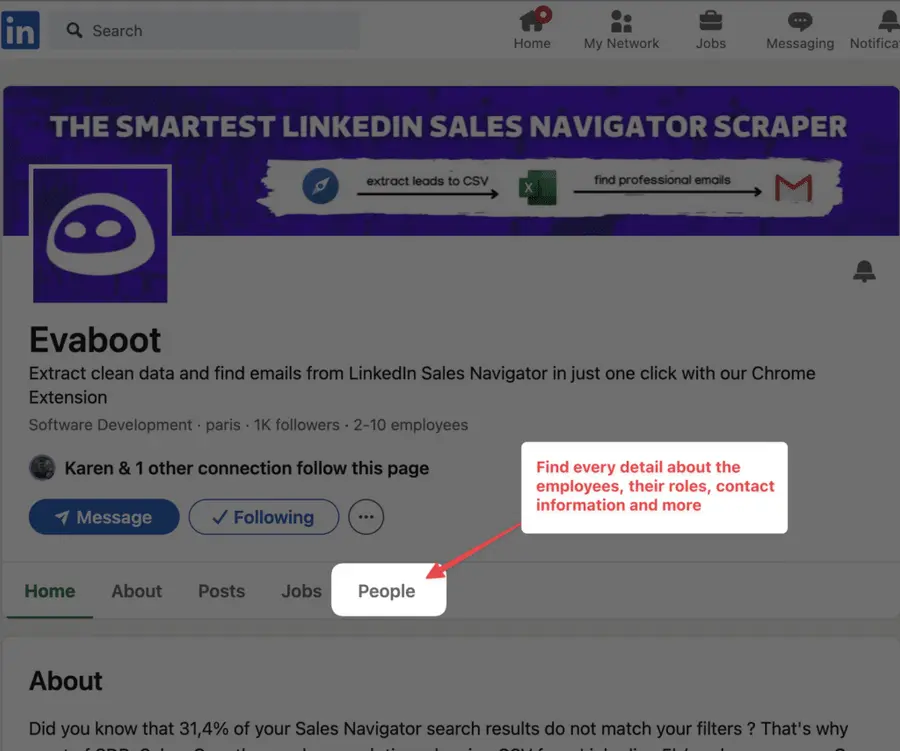Open the About tab
Screen dimensions: 900x751
point(136,591)
